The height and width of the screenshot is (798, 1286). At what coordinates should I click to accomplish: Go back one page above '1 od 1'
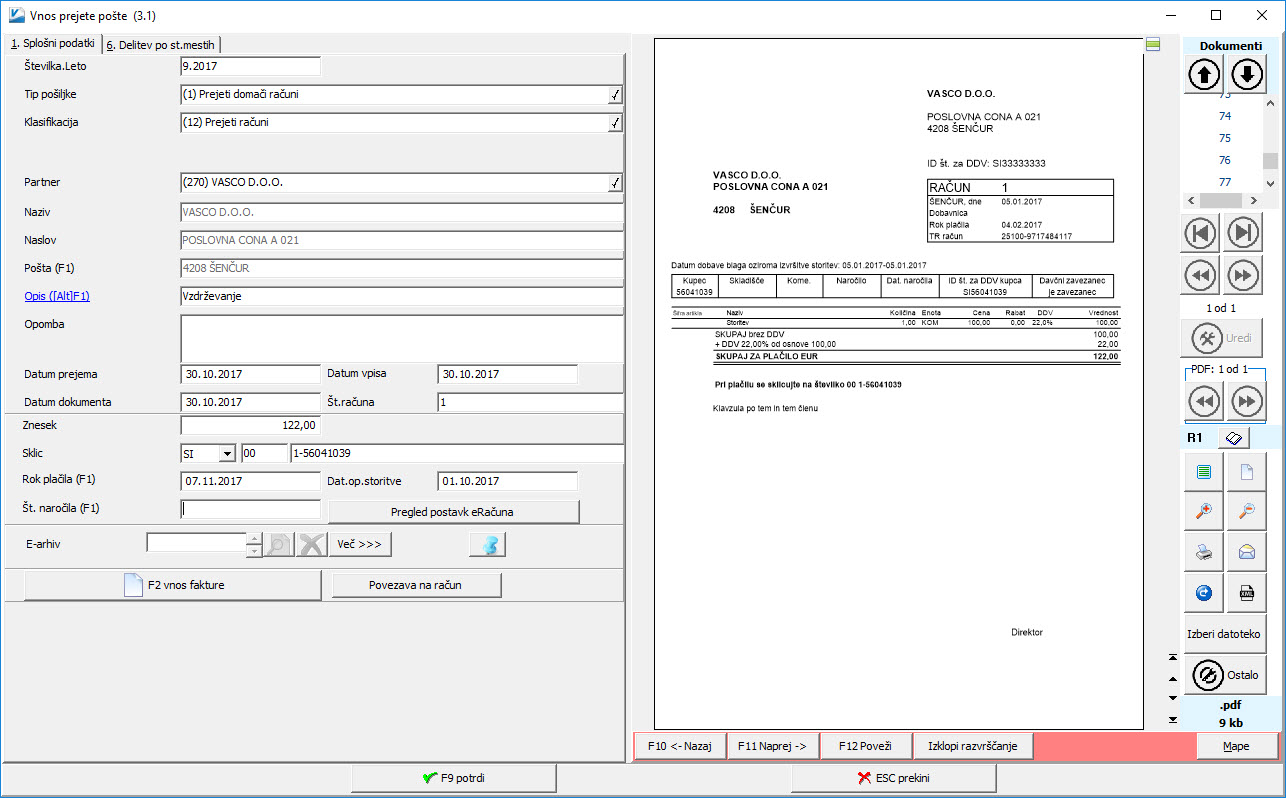tap(1200, 275)
